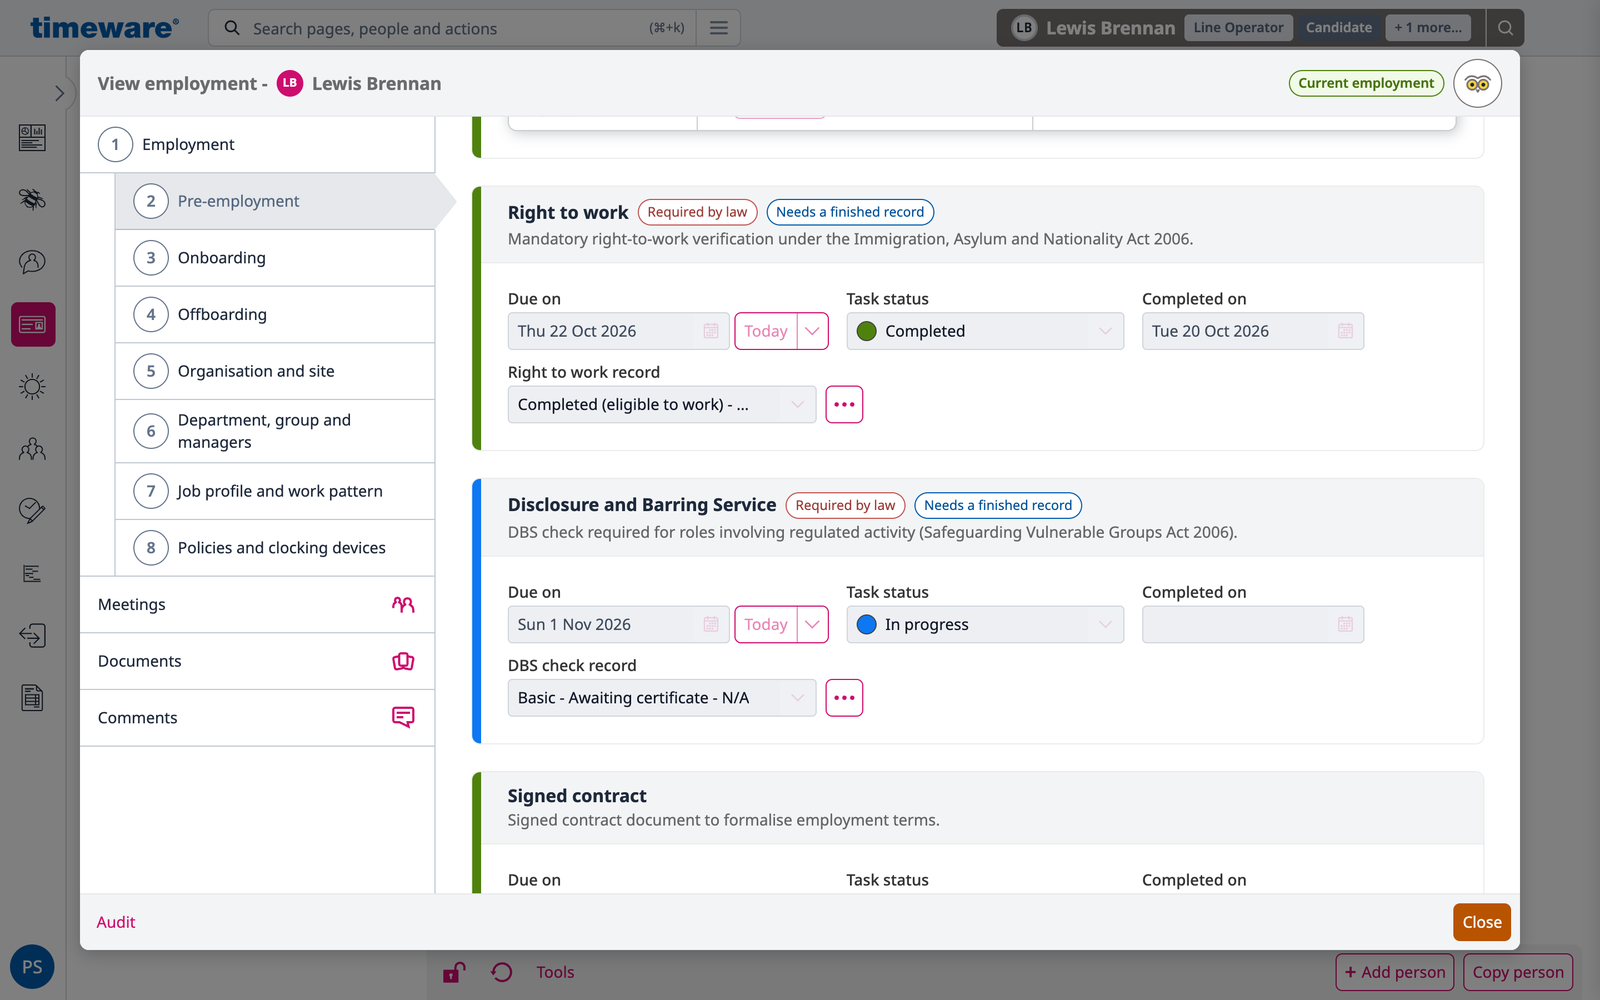The height and width of the screenshot is (1000, 1600).
Task: Open Policies and clocking devices step
Action: 275,548
